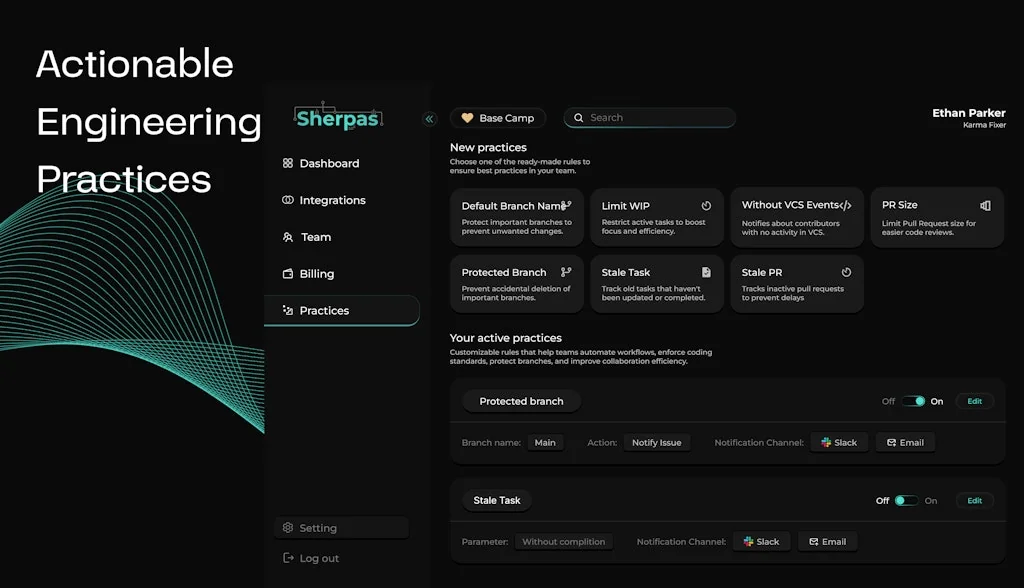Select the Slack icon under Protected branch
1024x588 pixels.
(x=824, y=442)
